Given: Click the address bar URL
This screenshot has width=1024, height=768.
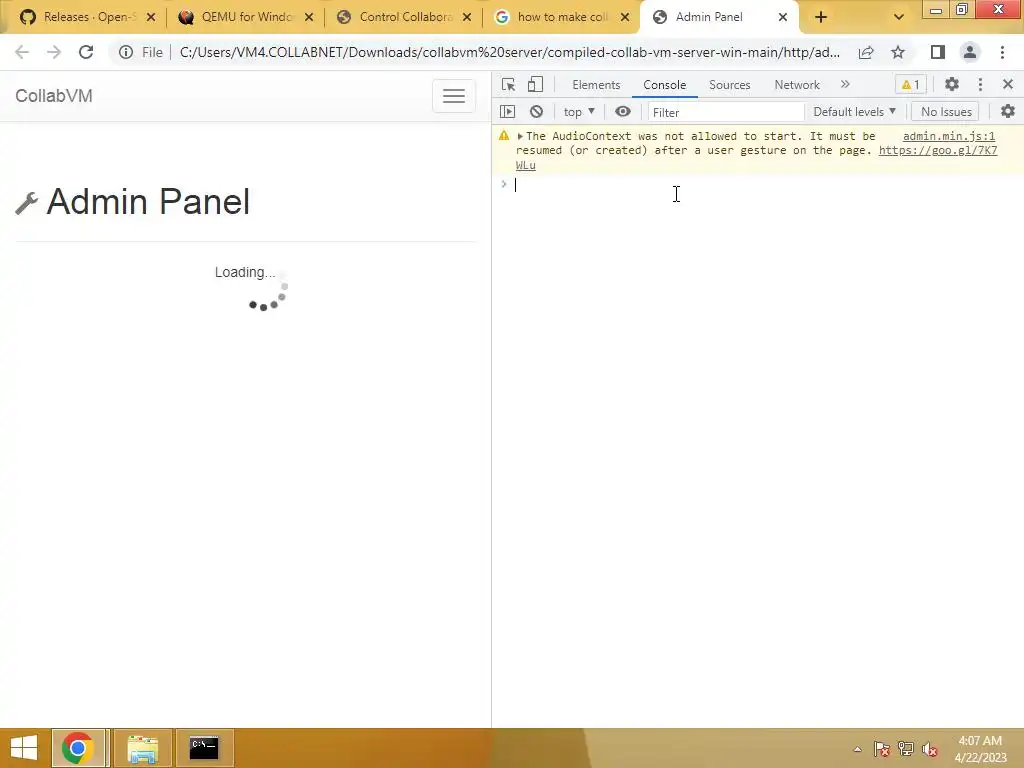Looking at the screenshot, I should pyautogui.click(x=509, y=52).
